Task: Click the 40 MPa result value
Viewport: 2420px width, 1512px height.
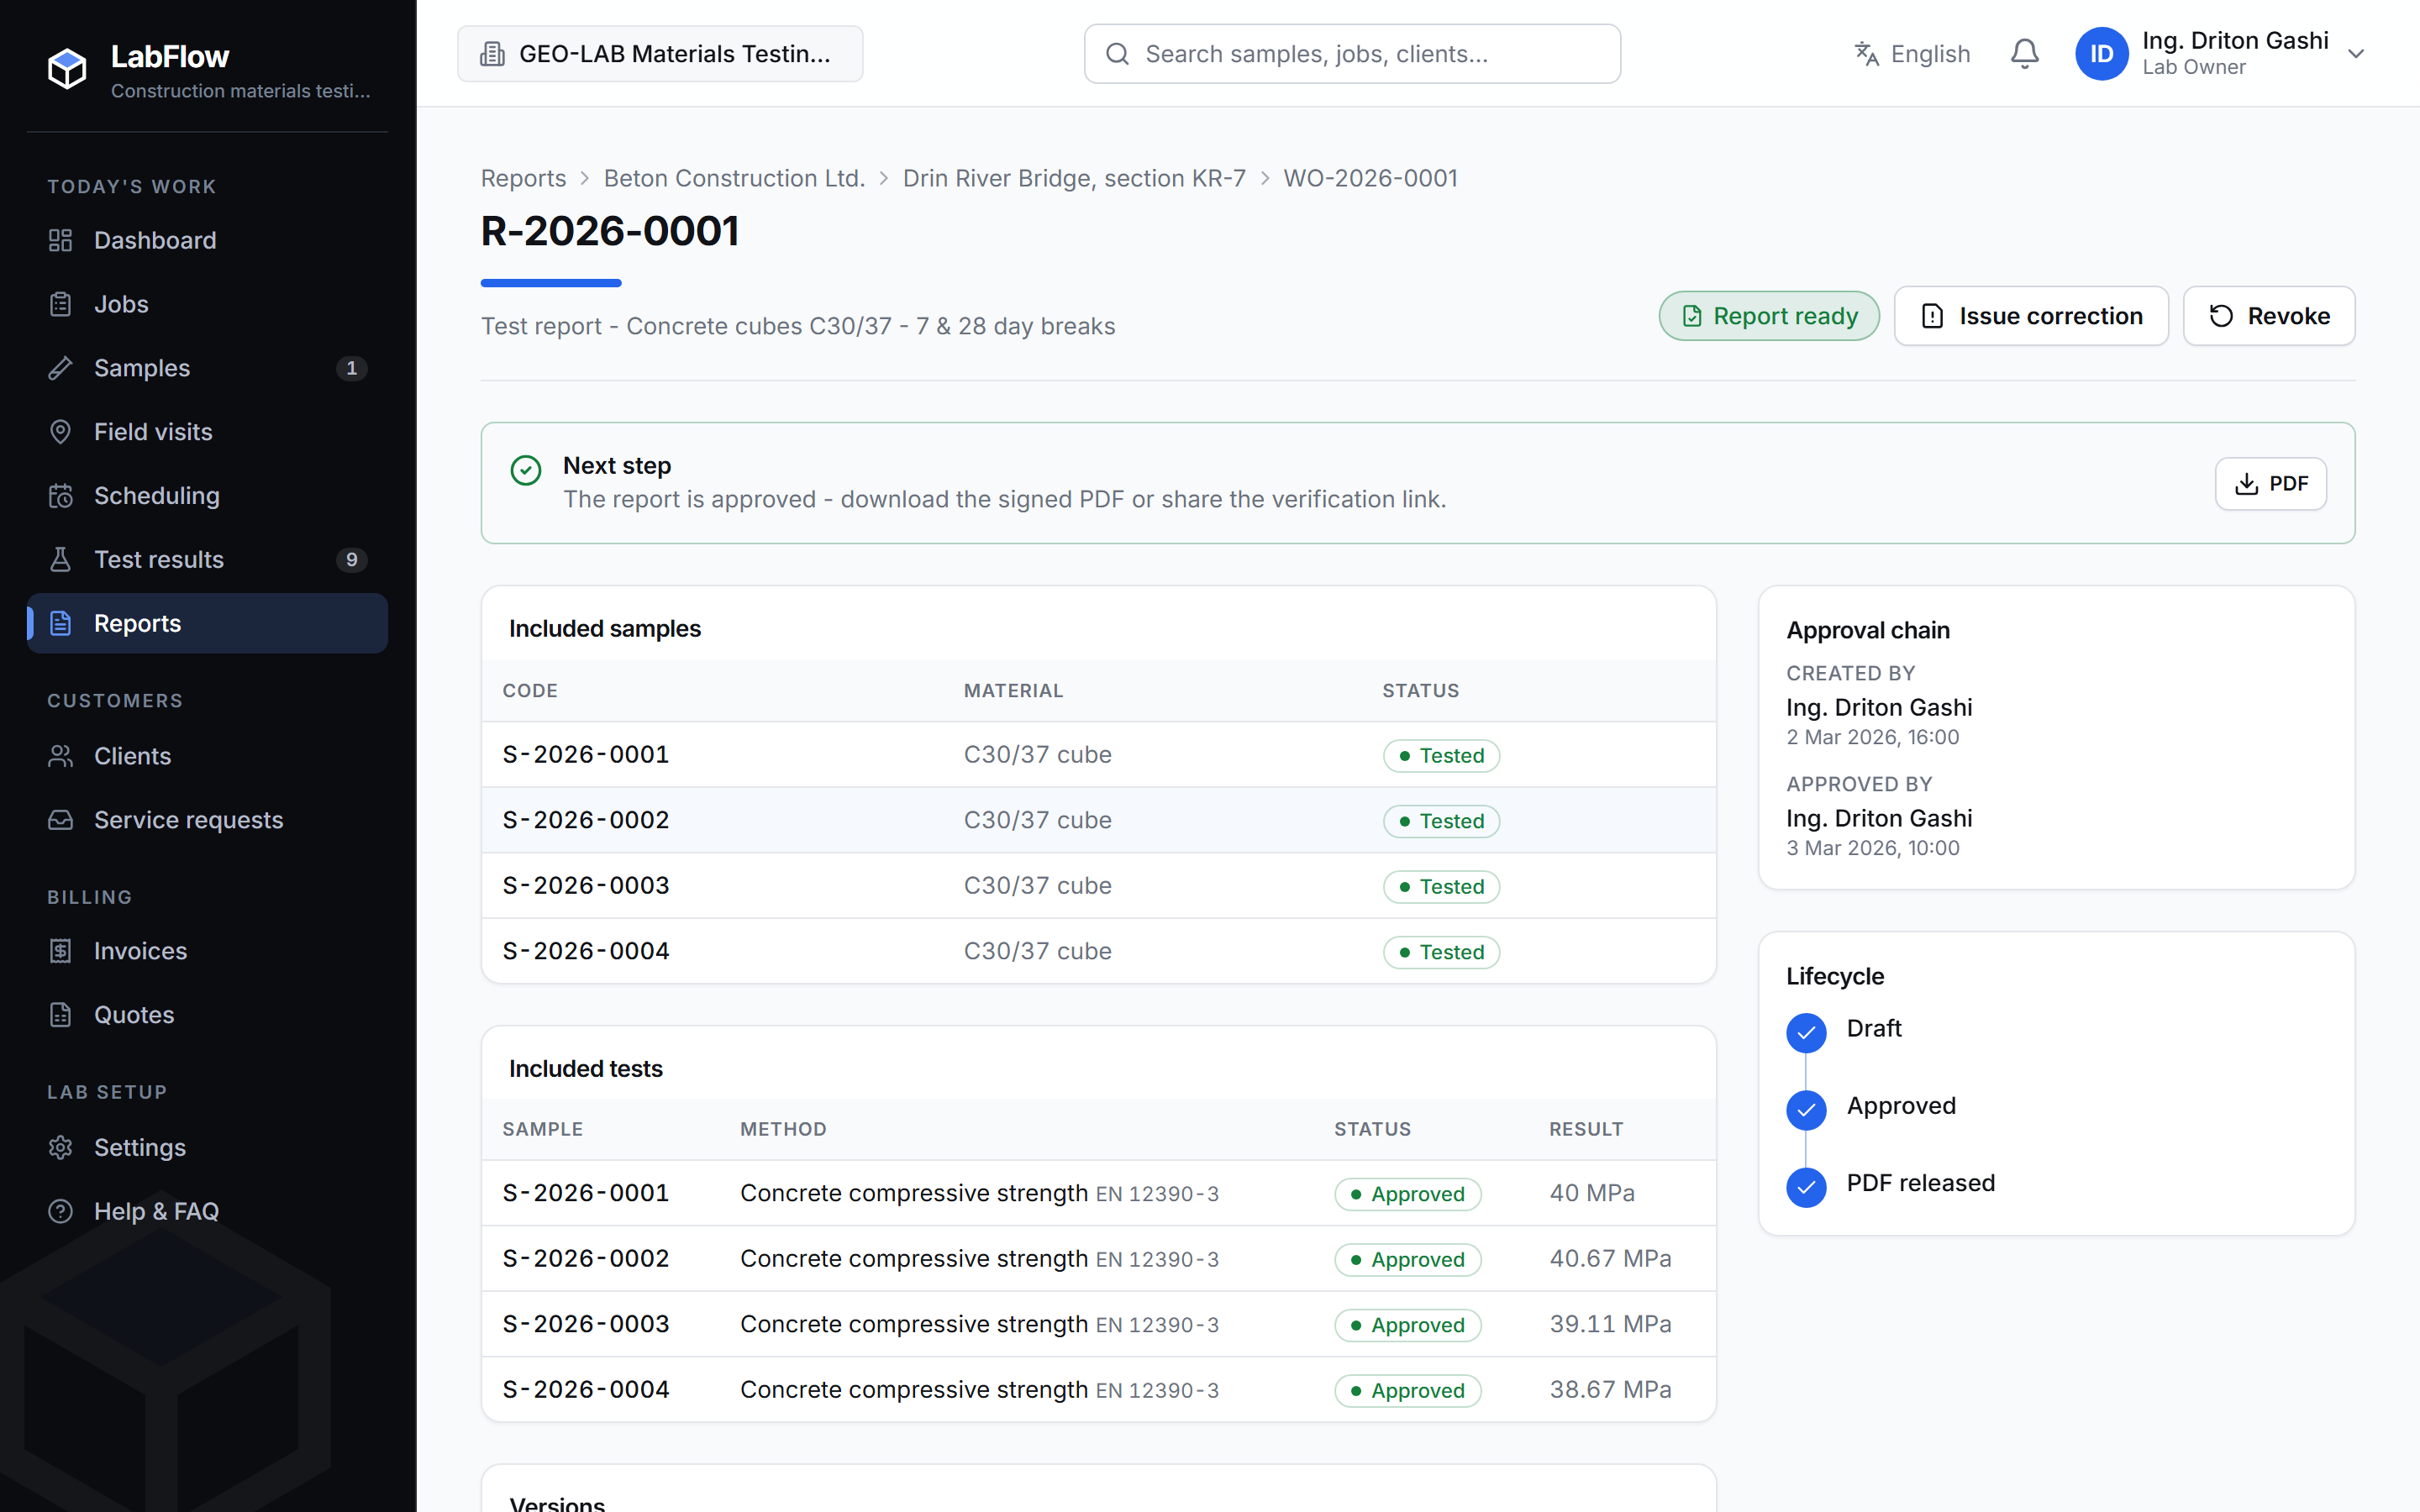Action: click(x=1592, y=1193)
